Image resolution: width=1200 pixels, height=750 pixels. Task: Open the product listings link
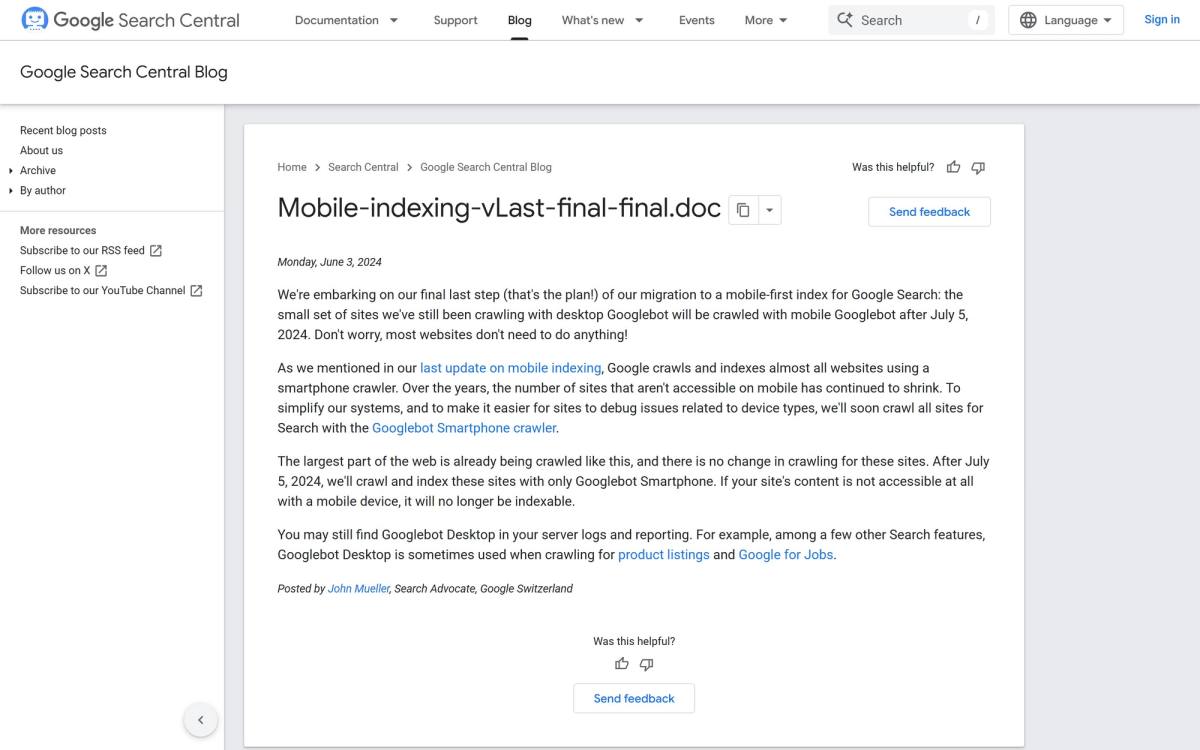(x=664, y=554)
